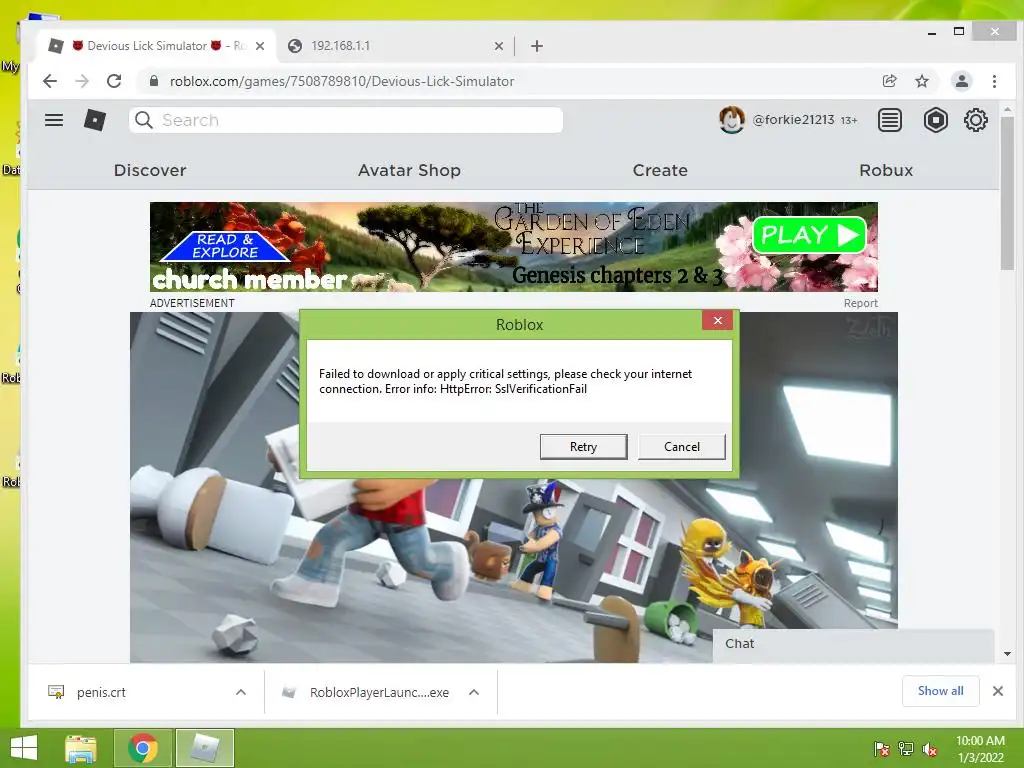Open muted volume tray icon
The height and width of the screenshot is (768, 1024).
930,749
